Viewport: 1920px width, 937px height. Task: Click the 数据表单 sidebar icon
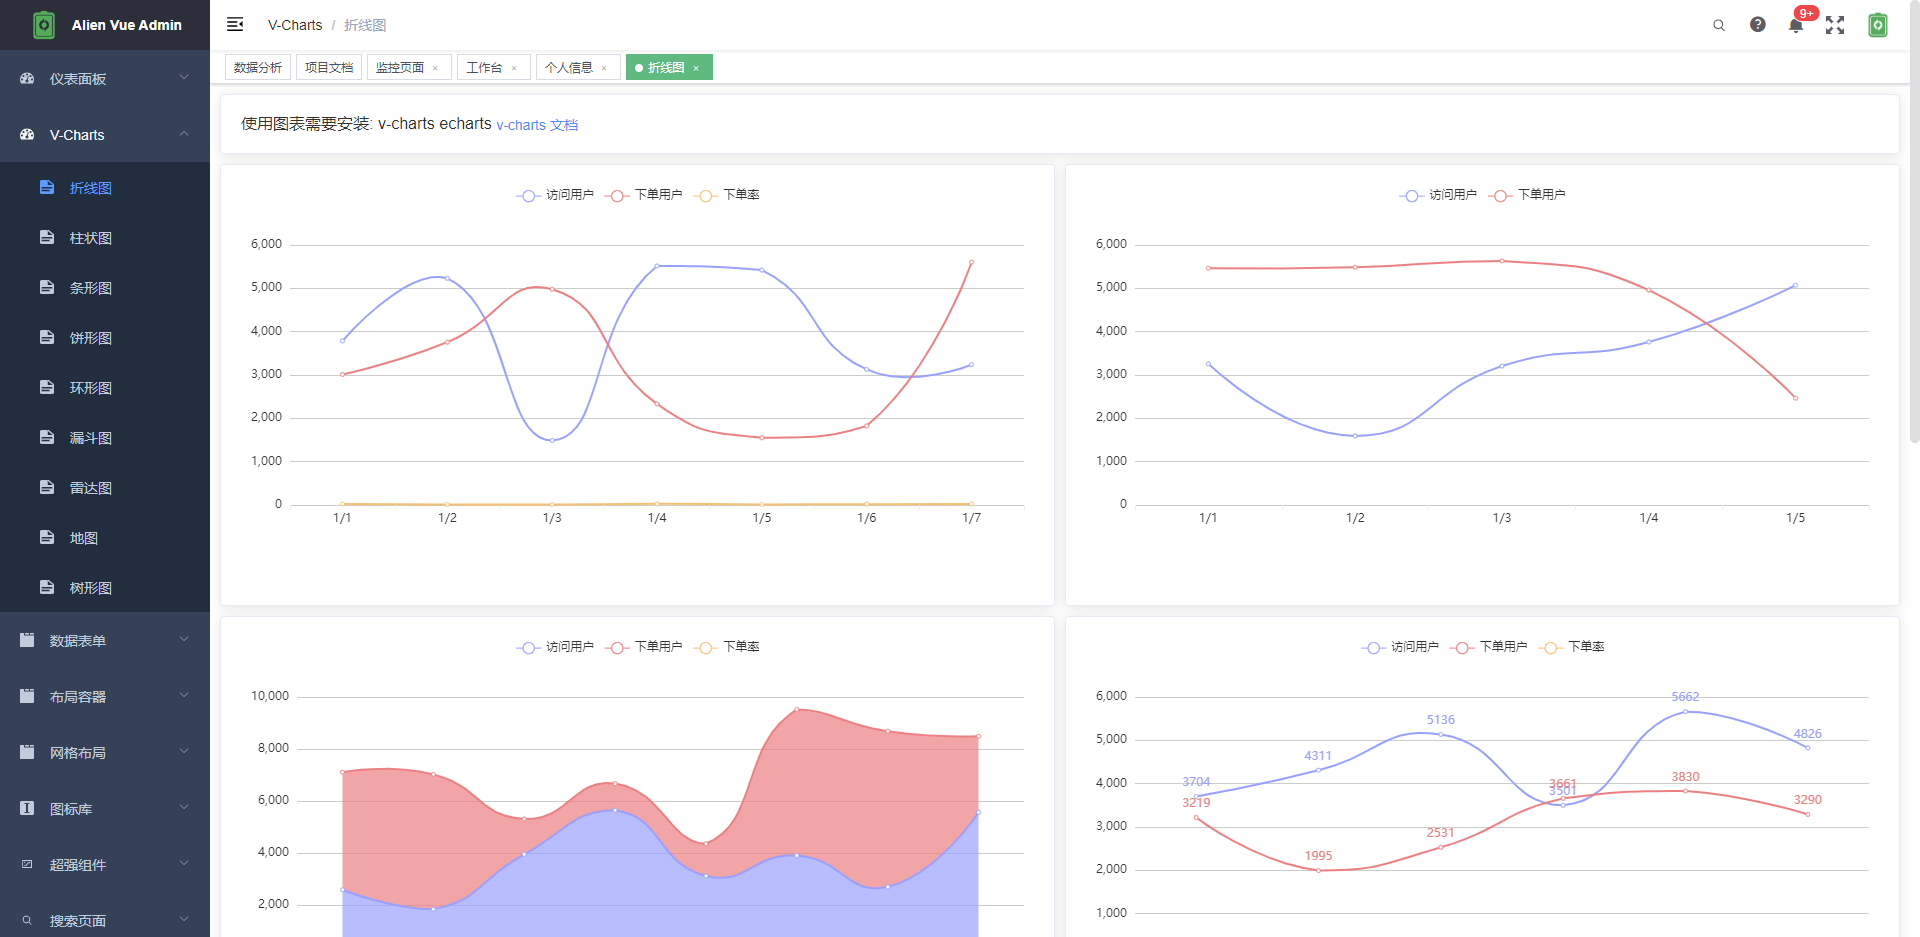27,640
